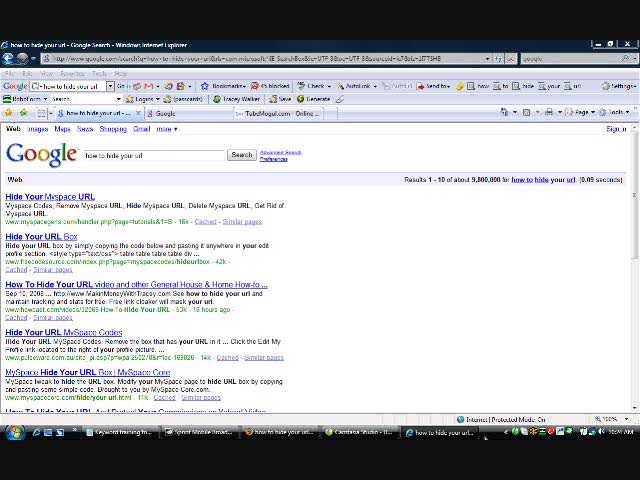
Task: Open Camtasia Studio in the taskbar
Action: (360, 432)
